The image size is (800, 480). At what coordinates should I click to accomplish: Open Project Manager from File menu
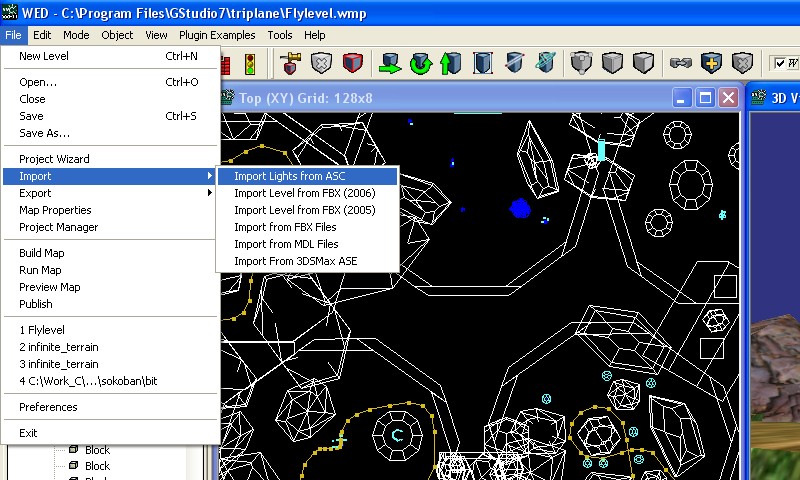pos(111,227)
